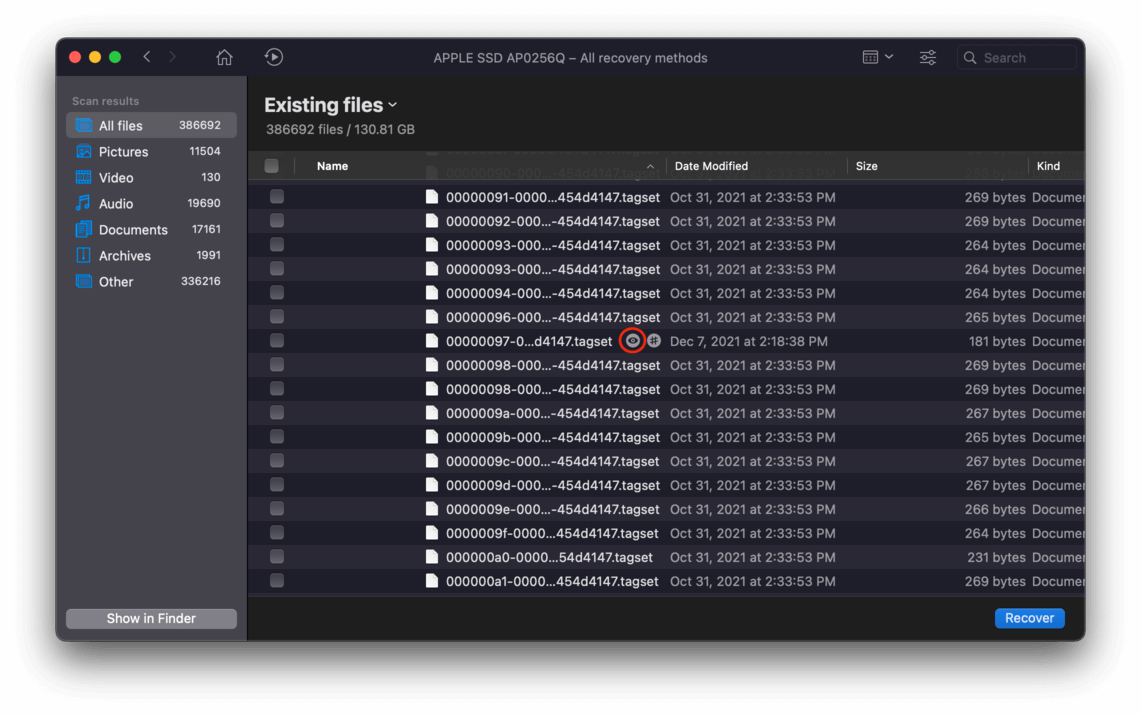Screen dimensions: 1141x715
Task: Select the 000000a0-0000...54d4147.tagset file name
Action: click(549, 557)
